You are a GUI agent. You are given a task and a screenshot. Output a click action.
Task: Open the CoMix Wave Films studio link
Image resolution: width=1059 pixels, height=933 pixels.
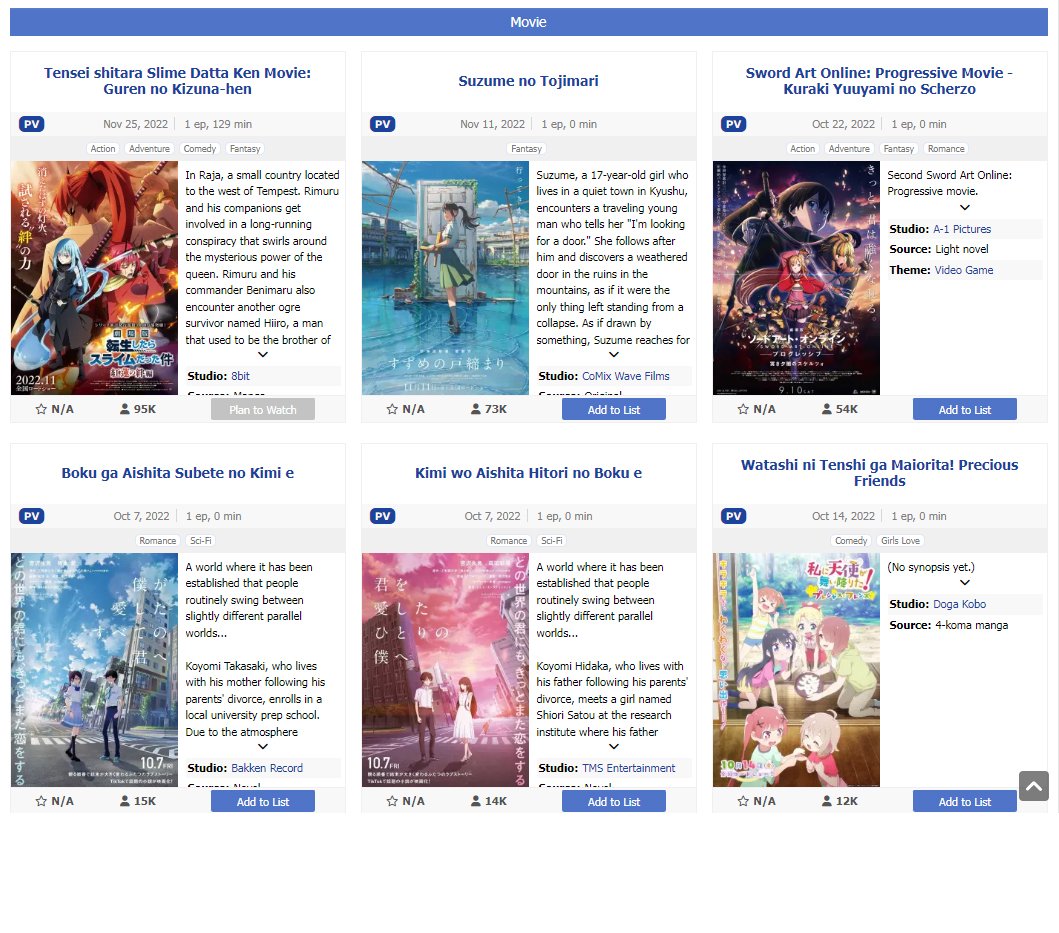(625, 376)
